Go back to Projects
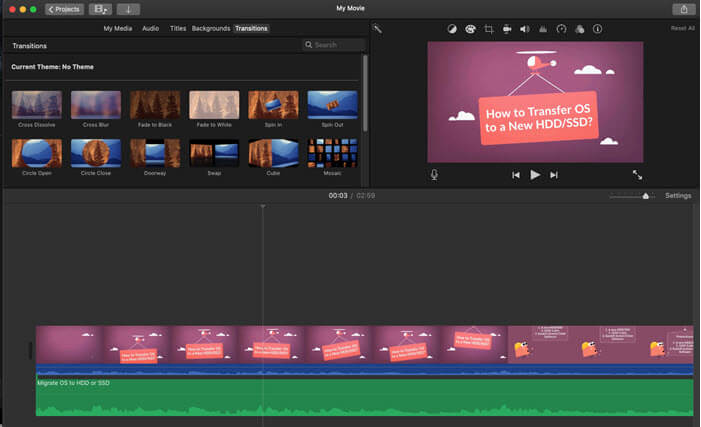 pyautogui.click(x=64, y=9)
